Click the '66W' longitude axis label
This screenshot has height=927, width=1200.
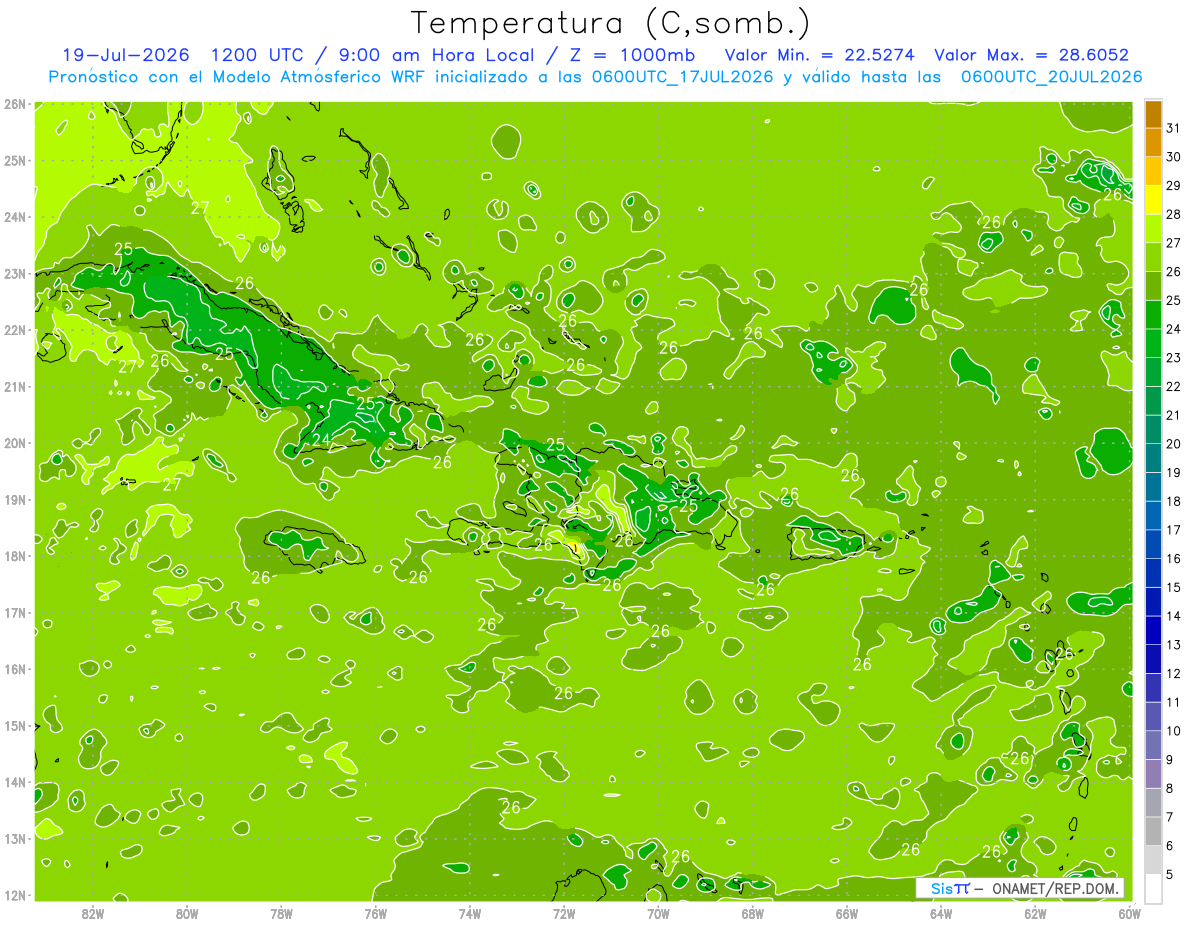click(847, 914)
